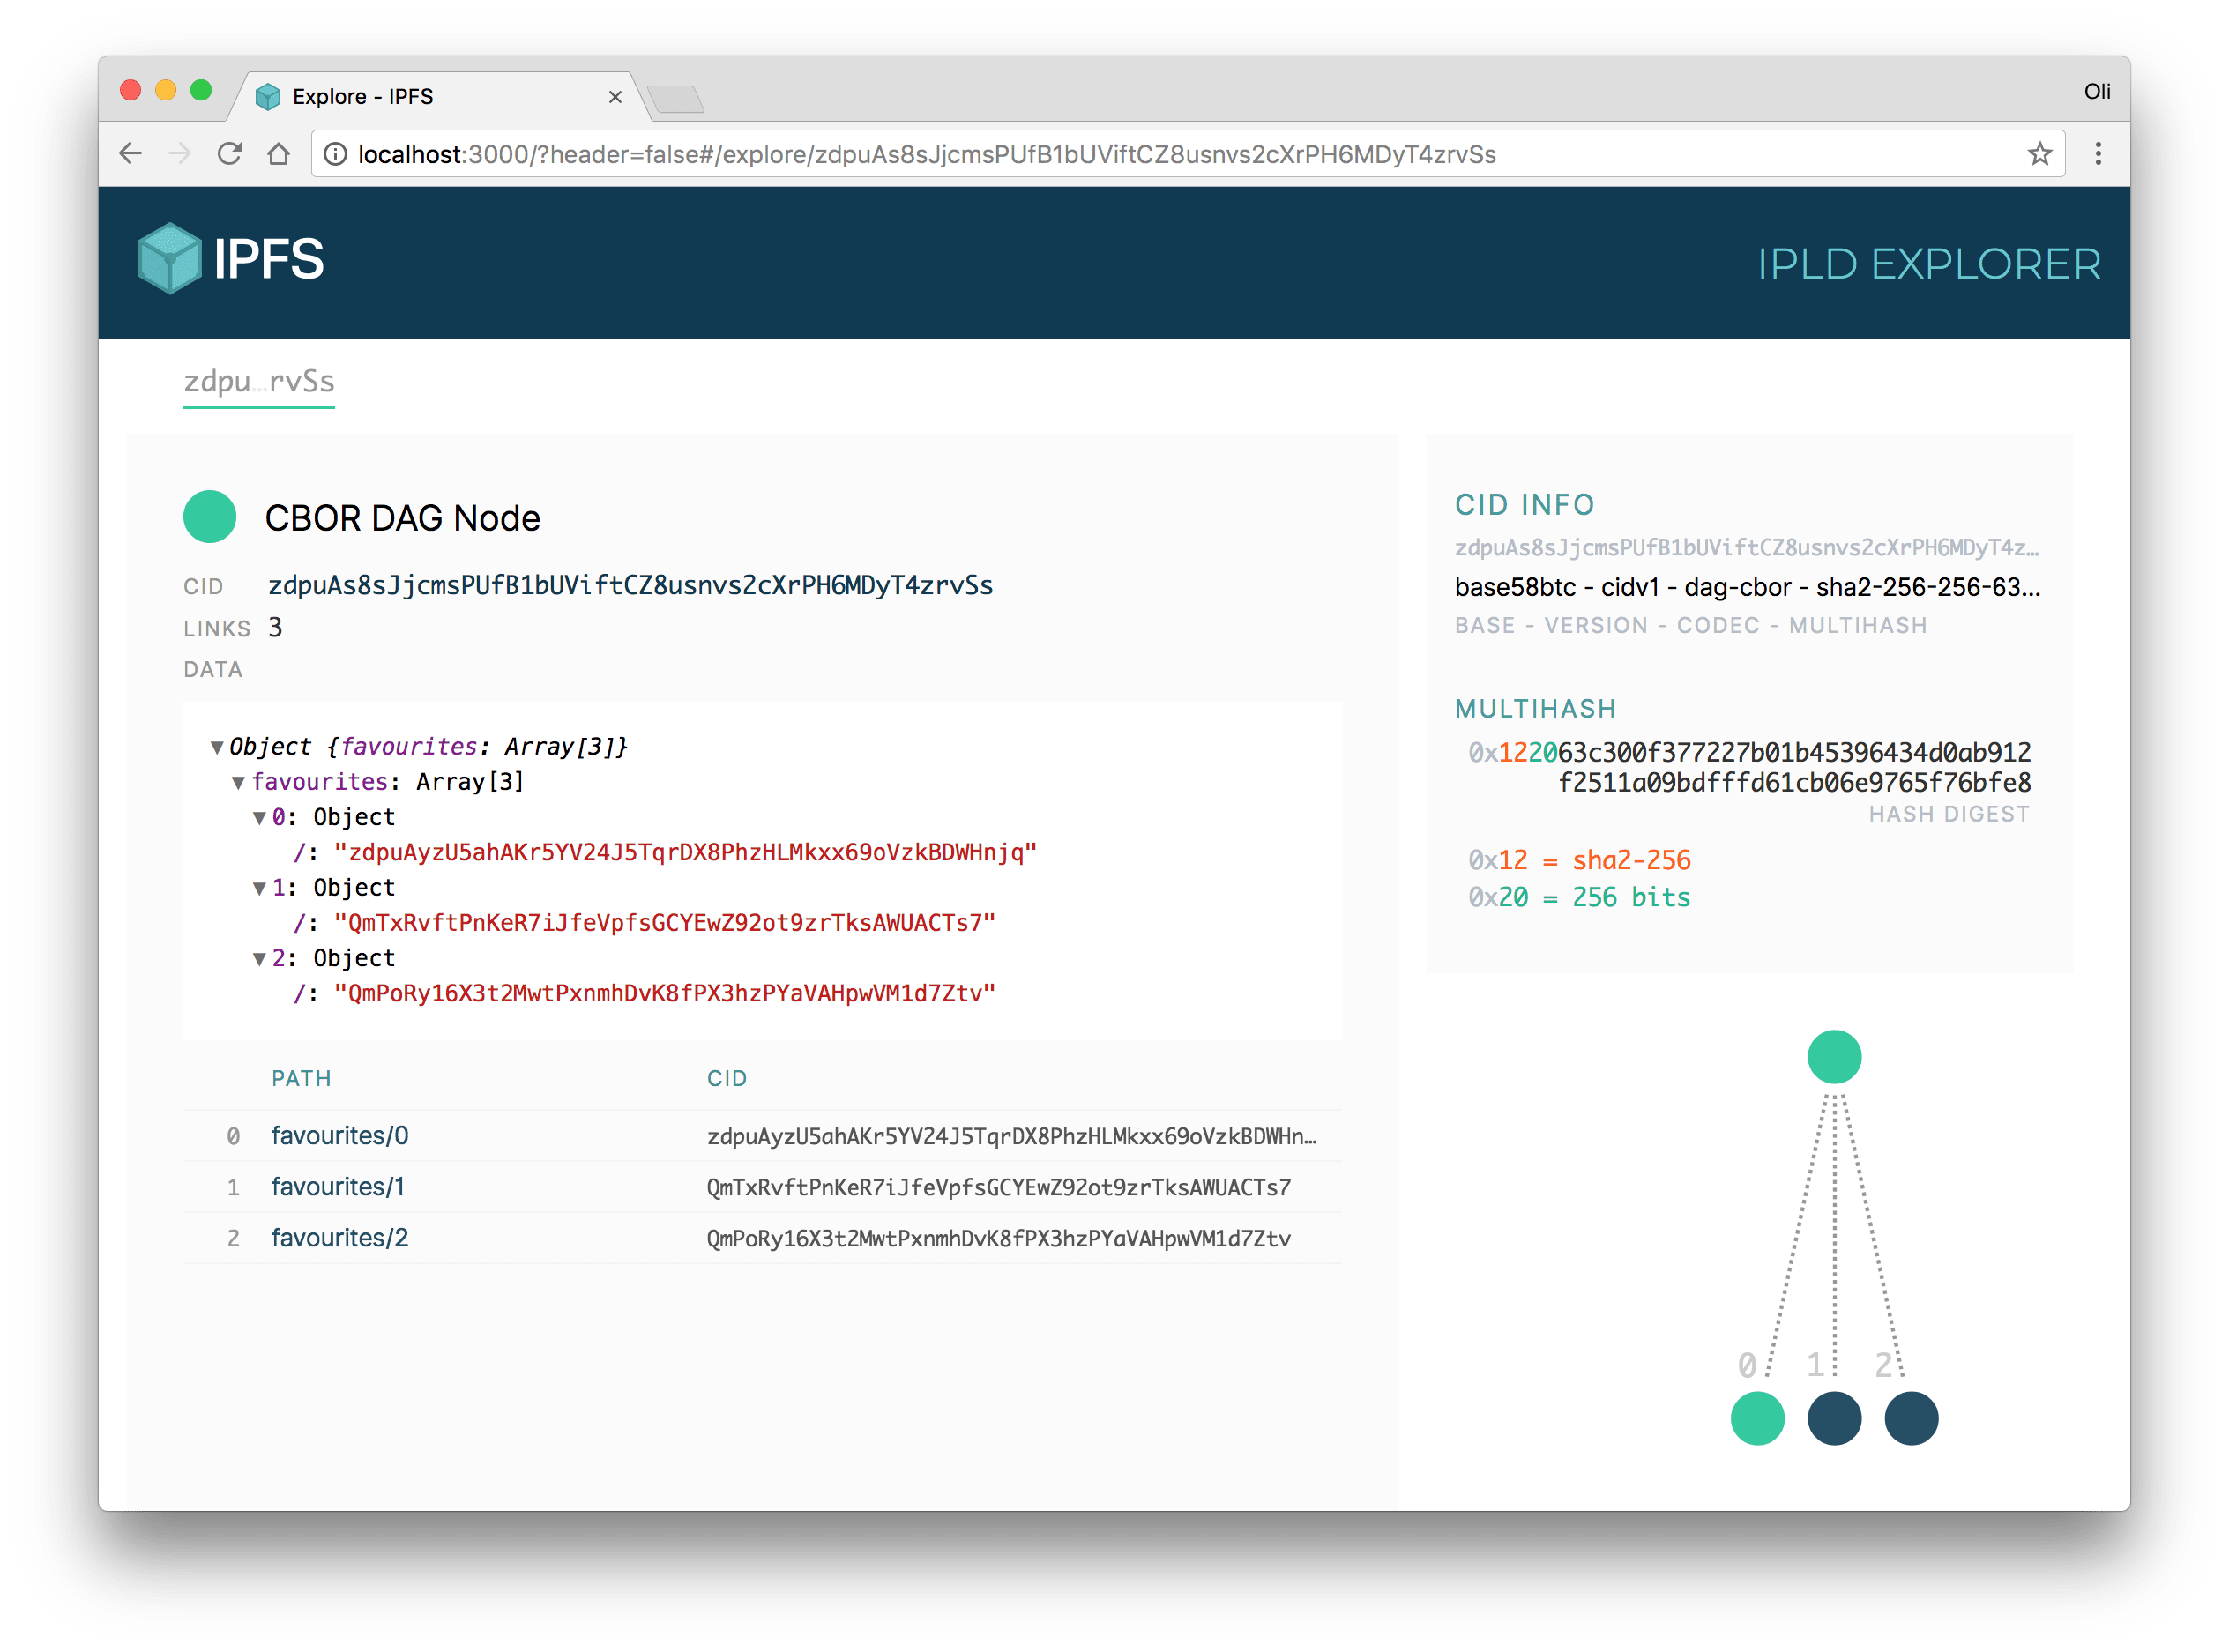The height and width of the screenshot is (1652, 2229).
Task: Select the dark graph node labeled 1
Action: 1834,1418
